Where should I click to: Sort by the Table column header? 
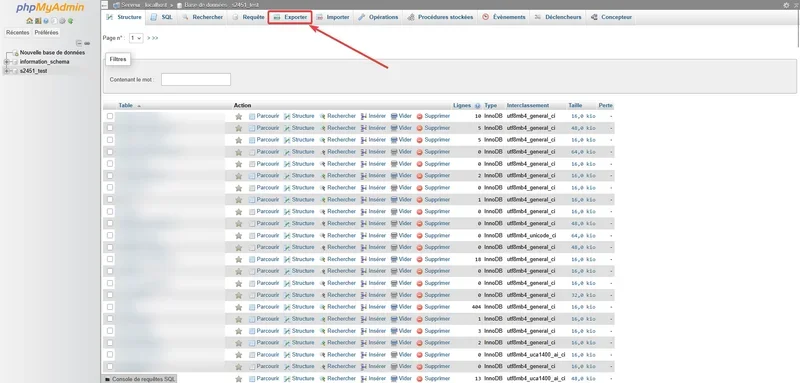tap(126, 106)
